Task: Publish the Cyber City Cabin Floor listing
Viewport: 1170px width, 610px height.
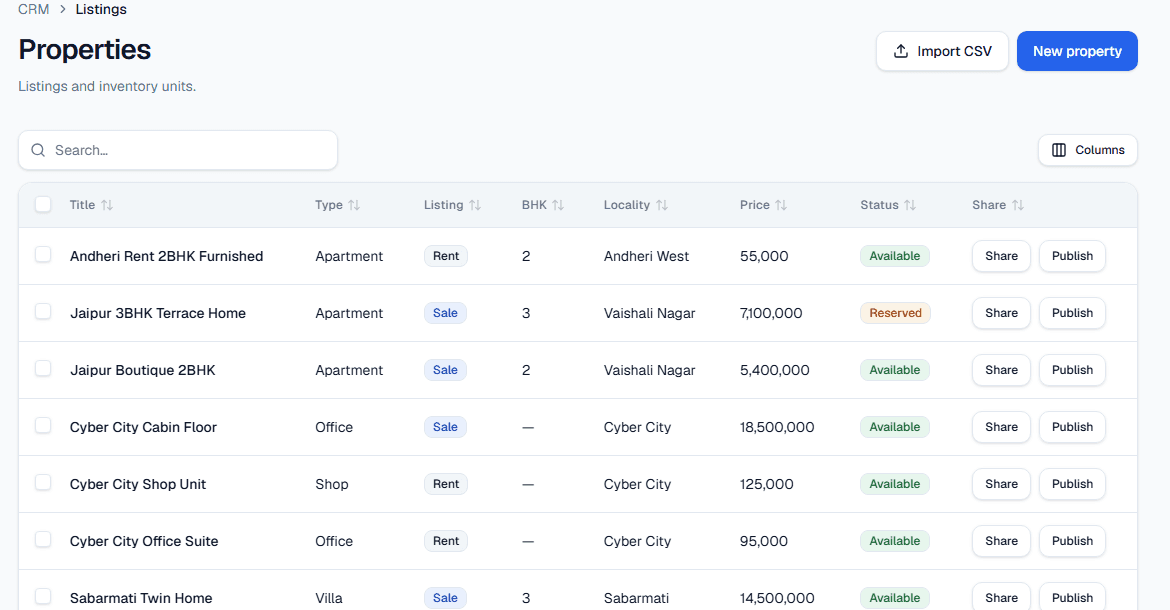Action: pos(1072,427)
